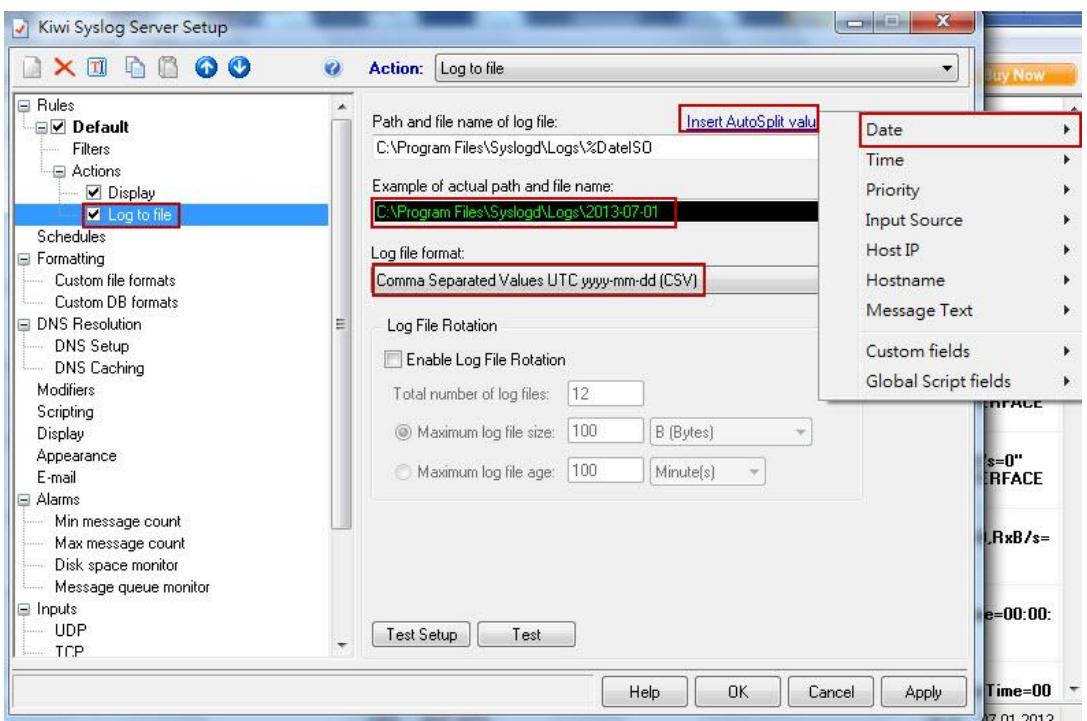Click the OK button
The height and width of the screenshot is (721, 1087).
point(738,692)
